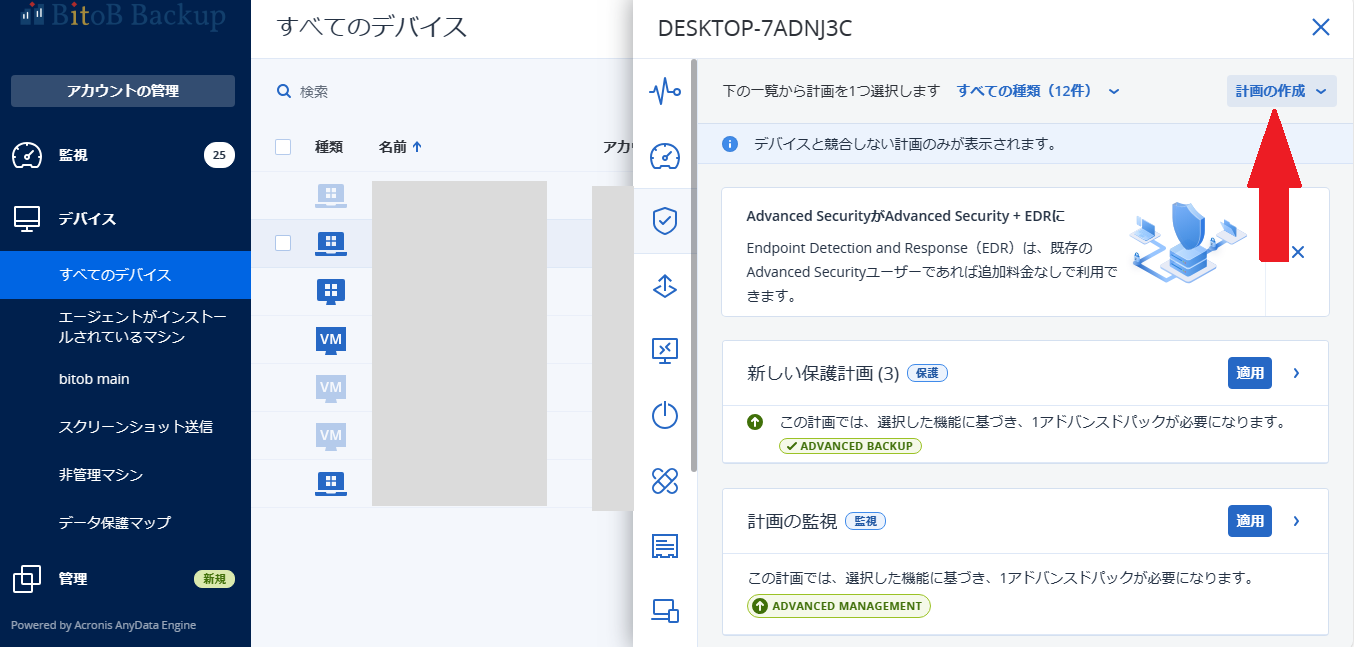This screenshot has height=647, width=1354.
Task: Apply the 計画の監視 plan
Action: pyautogui.click(x=1250, y=521)
